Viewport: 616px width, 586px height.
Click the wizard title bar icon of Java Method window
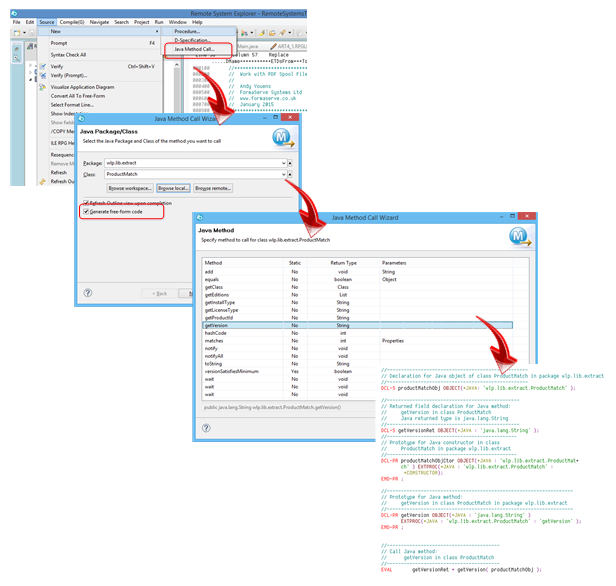(204, 216)
